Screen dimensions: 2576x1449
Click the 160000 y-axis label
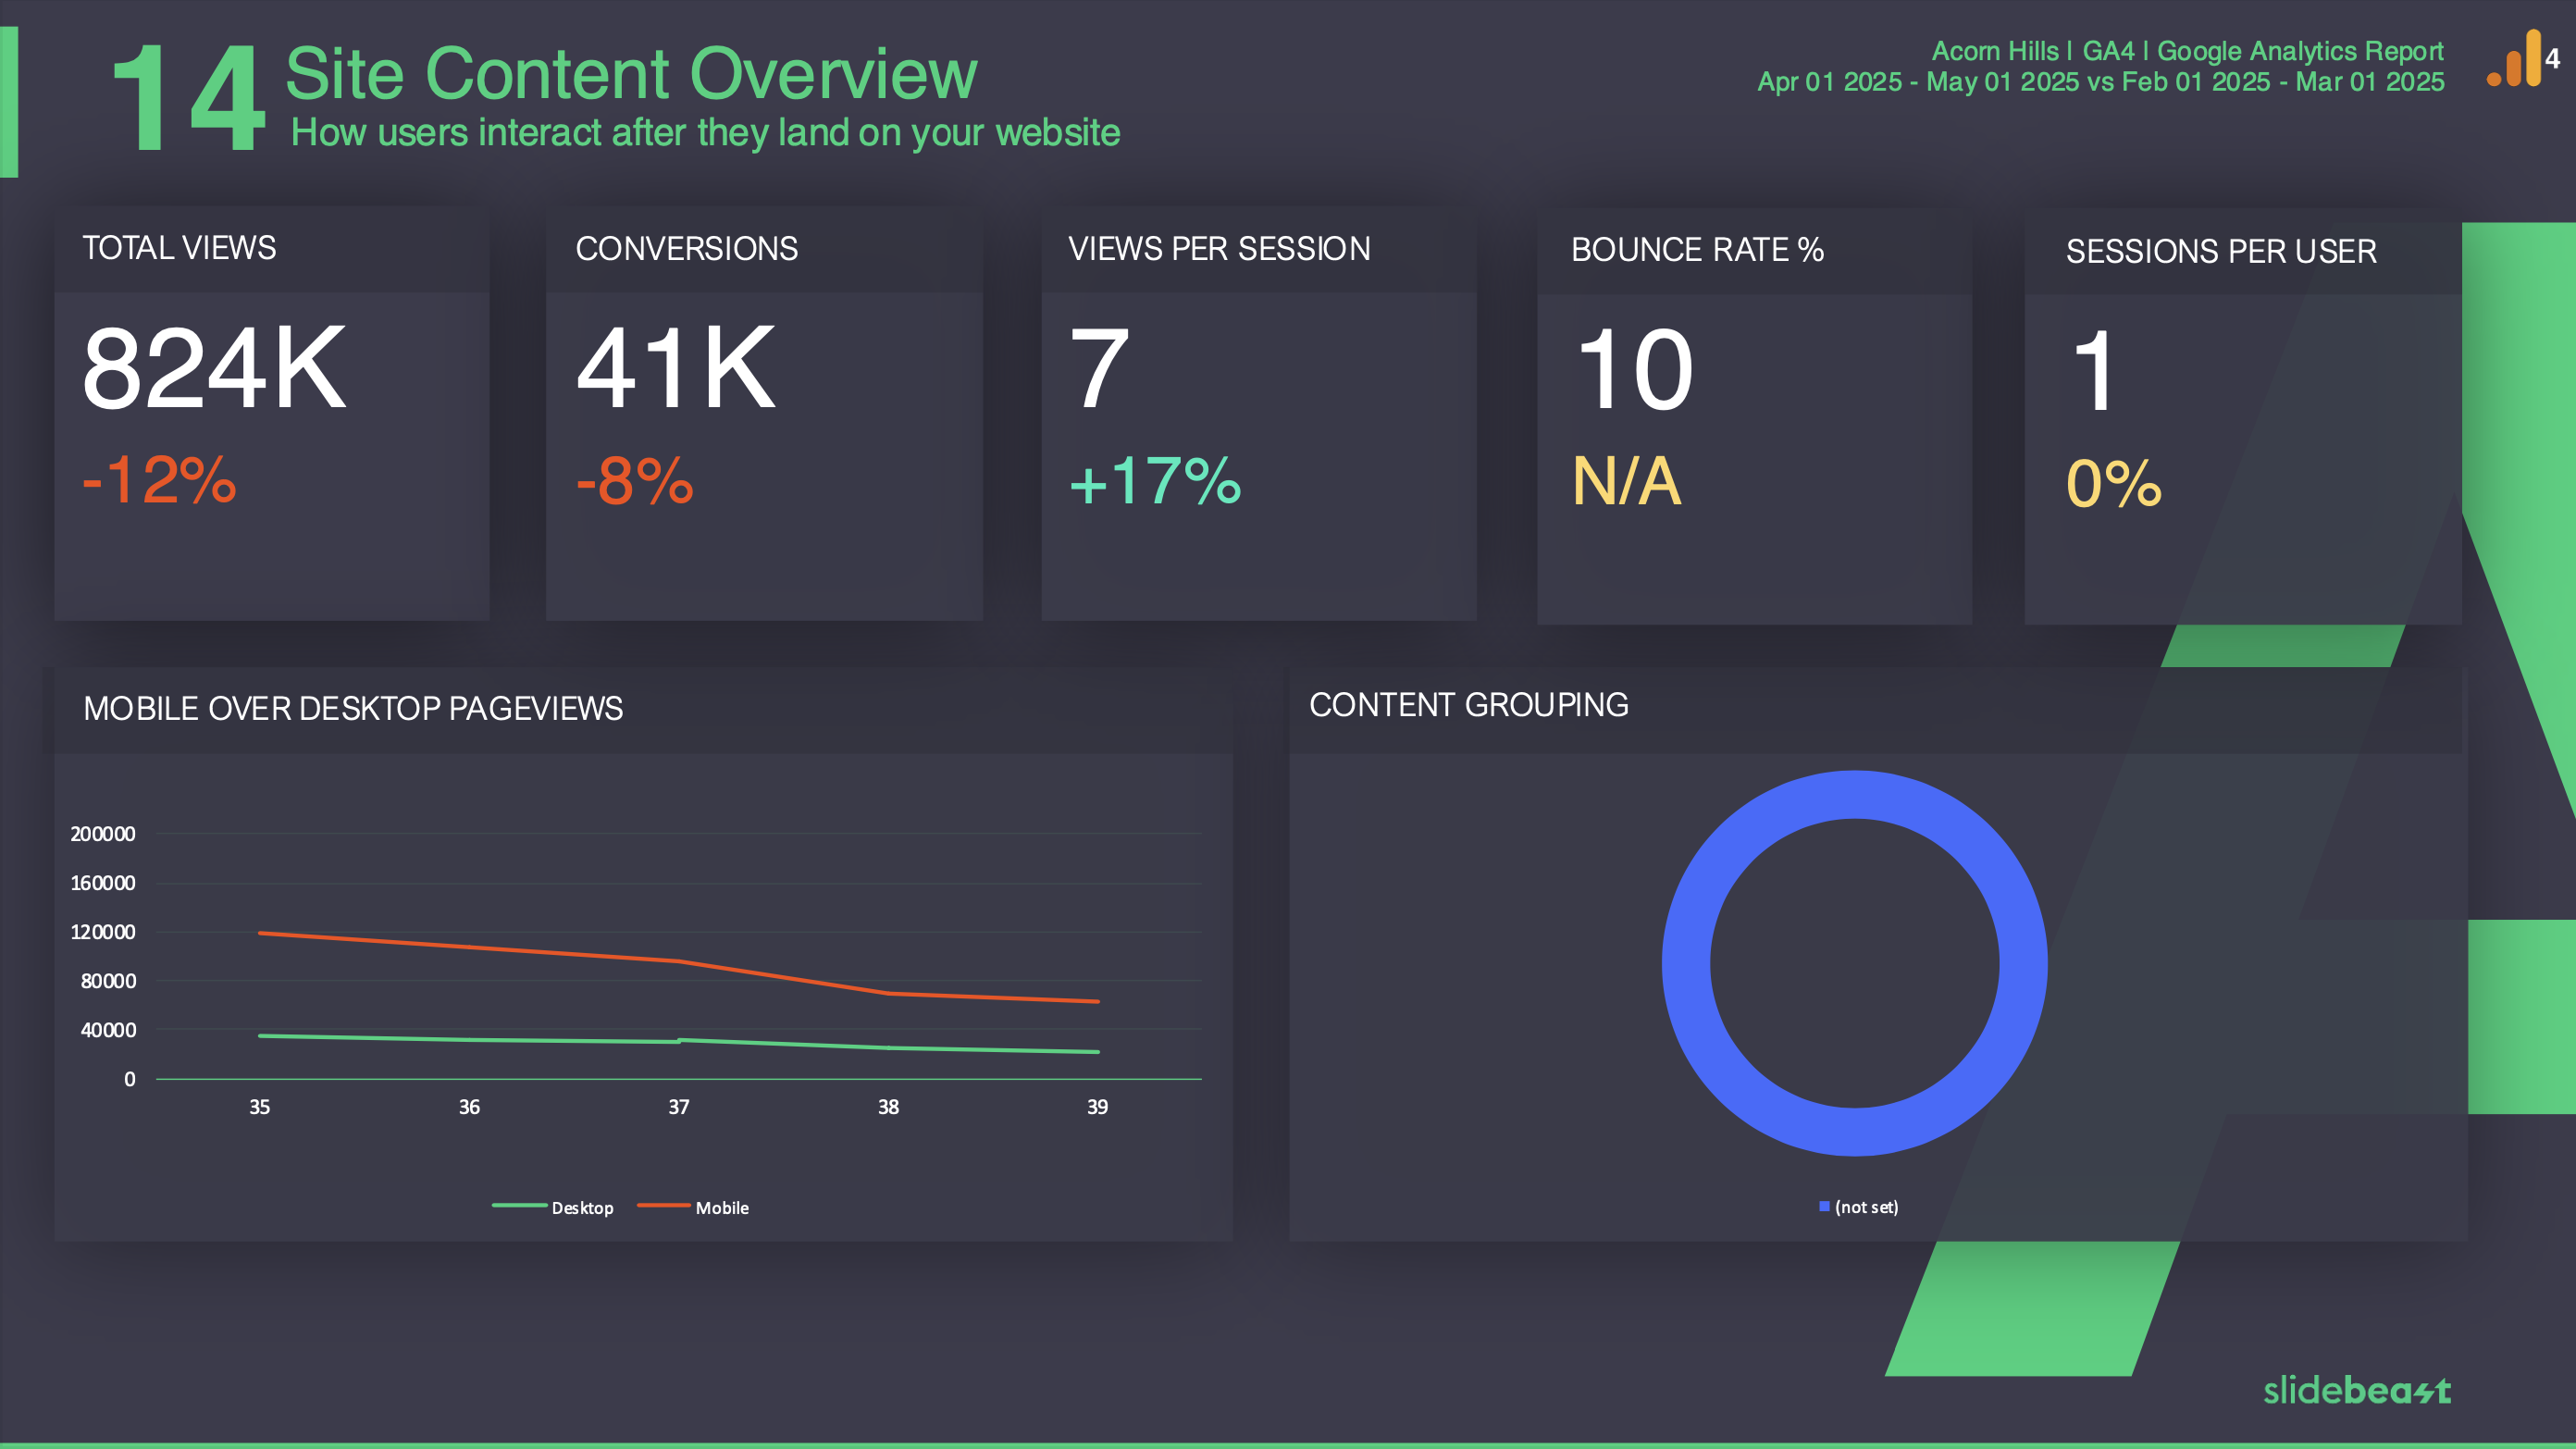tap(103, 883)
